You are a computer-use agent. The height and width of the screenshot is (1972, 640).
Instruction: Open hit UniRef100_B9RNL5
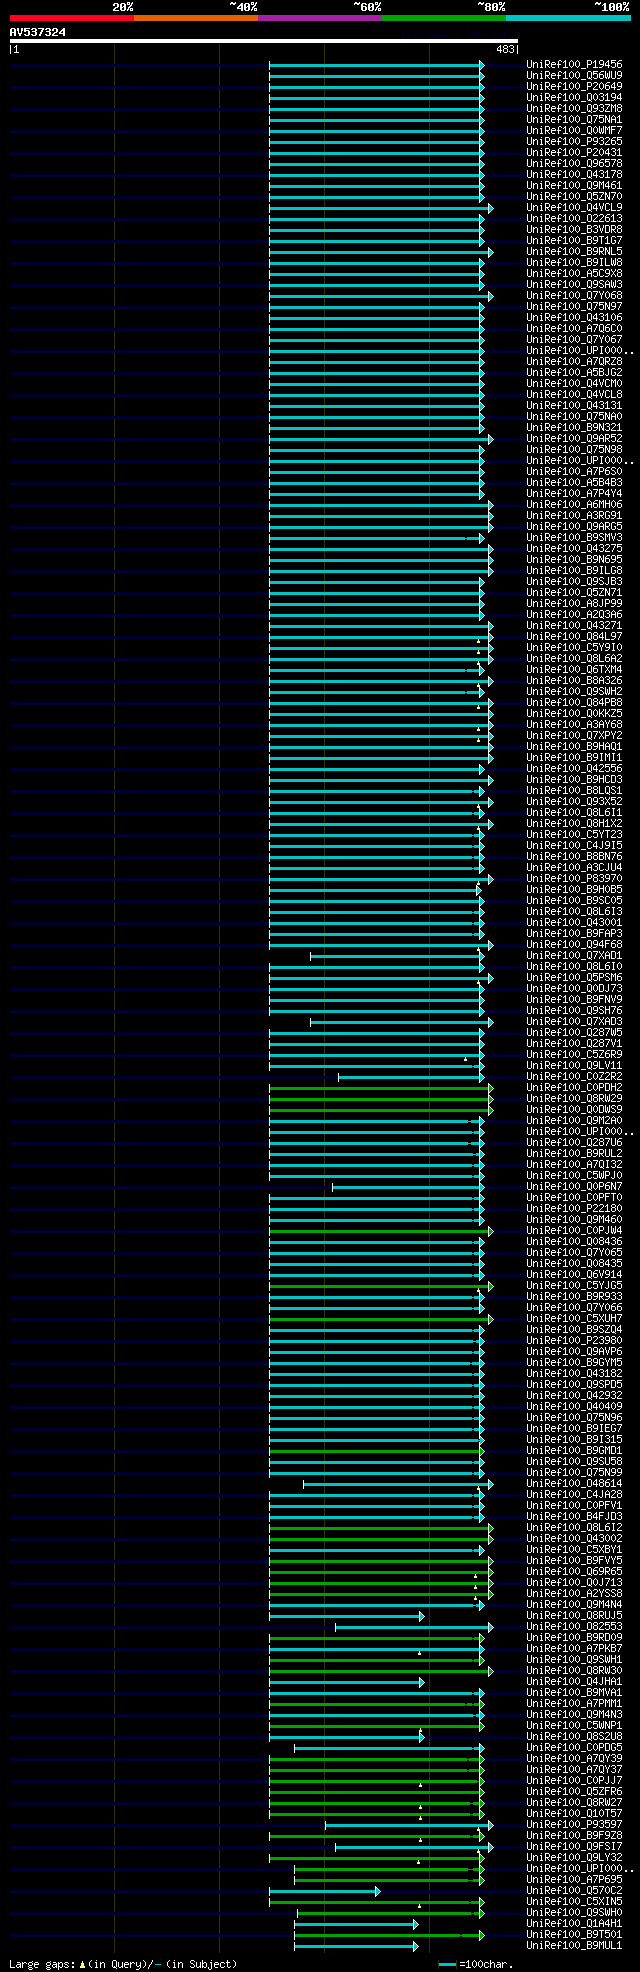coord(574,252)
